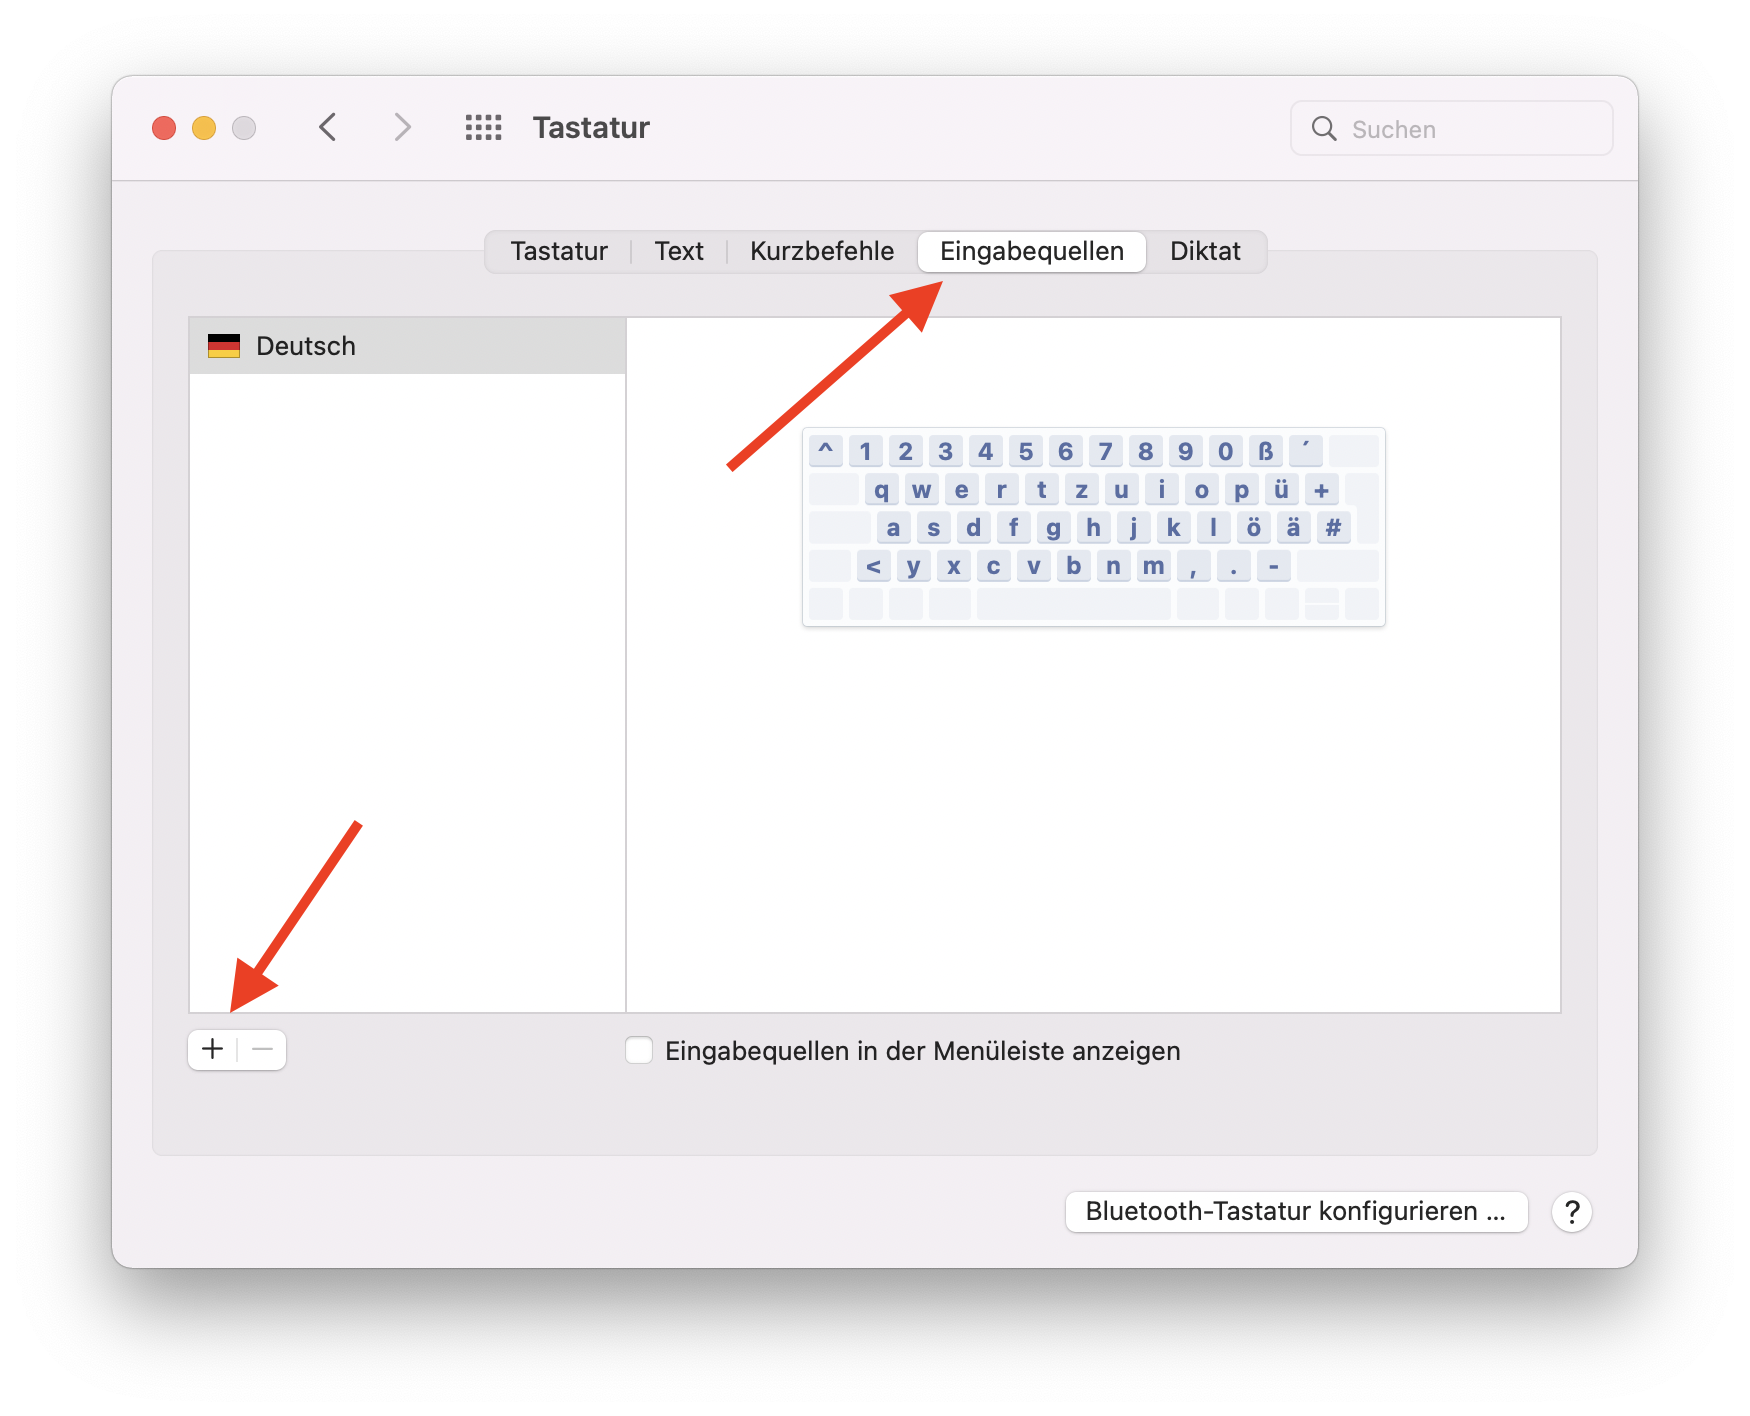Open the Kurzbefehle tab
Viewport: 1750px width, 1416px height.
[x=822, y=251]
